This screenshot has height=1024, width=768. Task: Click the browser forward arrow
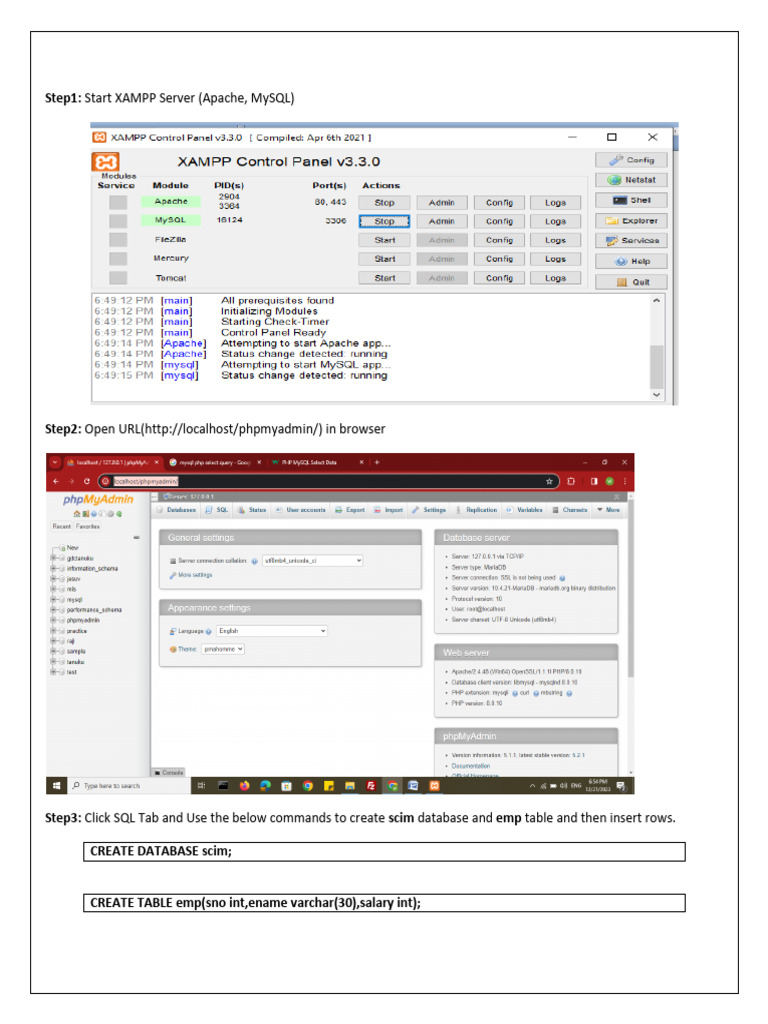click(x=71, y=481)
